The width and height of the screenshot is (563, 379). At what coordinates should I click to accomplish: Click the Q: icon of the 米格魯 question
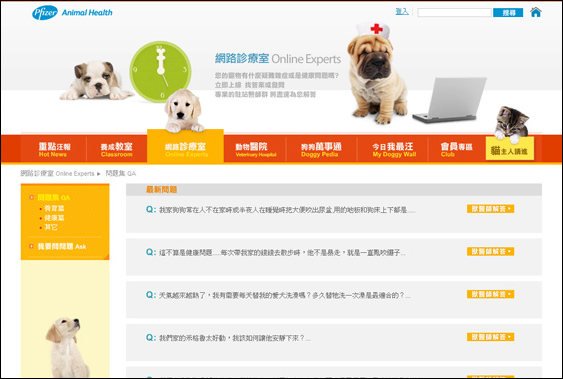[151, 338]
